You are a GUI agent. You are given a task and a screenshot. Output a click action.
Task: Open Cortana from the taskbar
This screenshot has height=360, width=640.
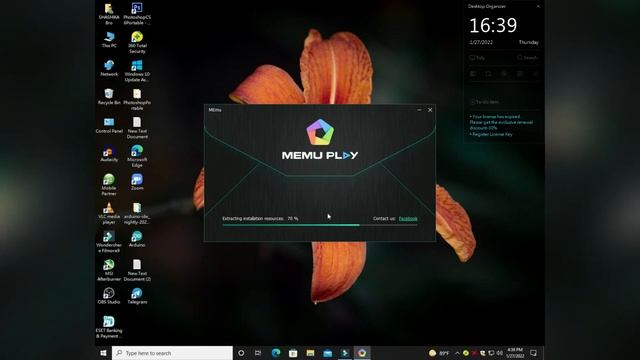pyautogui.click(x=241, y=353)
